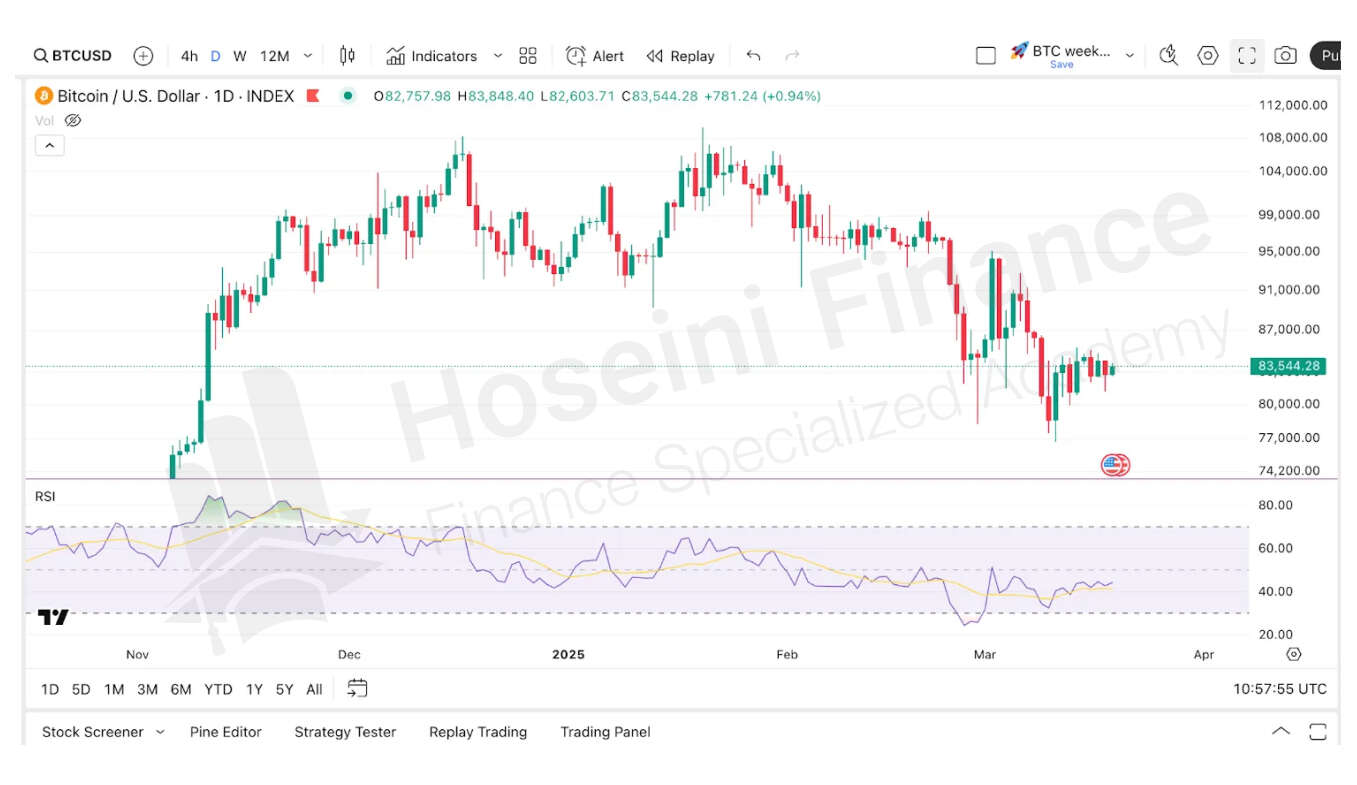Switch to the 12M interval

tap(274, 56)
